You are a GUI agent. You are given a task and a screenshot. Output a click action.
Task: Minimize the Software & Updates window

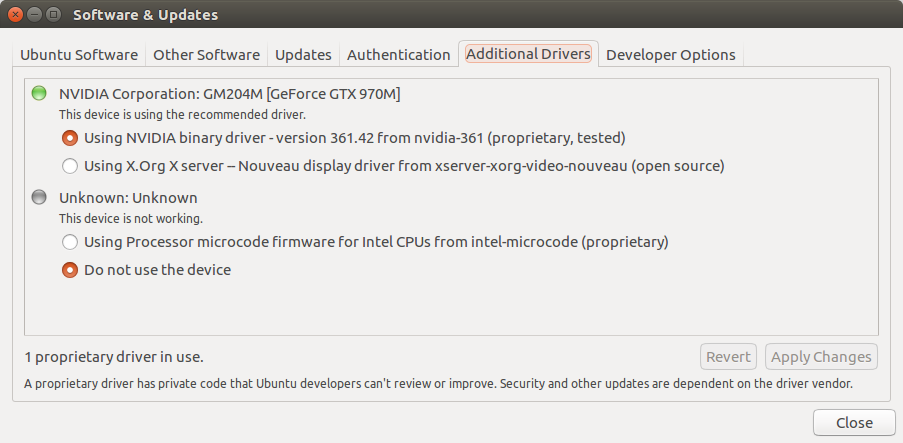click(37, 15)
